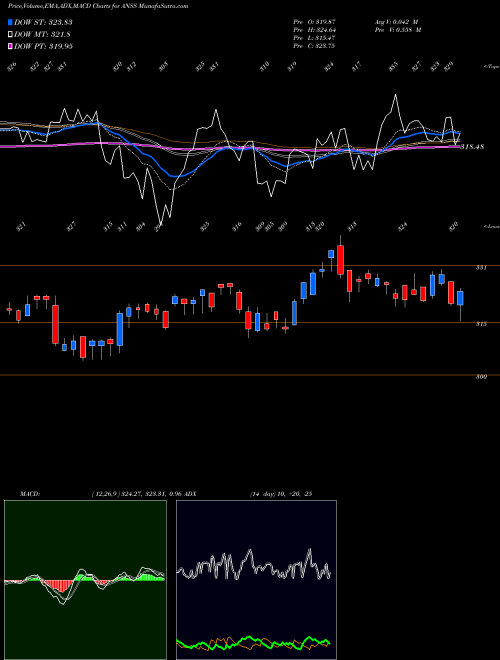Click the 'Pre V: 0.558 M' volume value

[x=398, y=30]
